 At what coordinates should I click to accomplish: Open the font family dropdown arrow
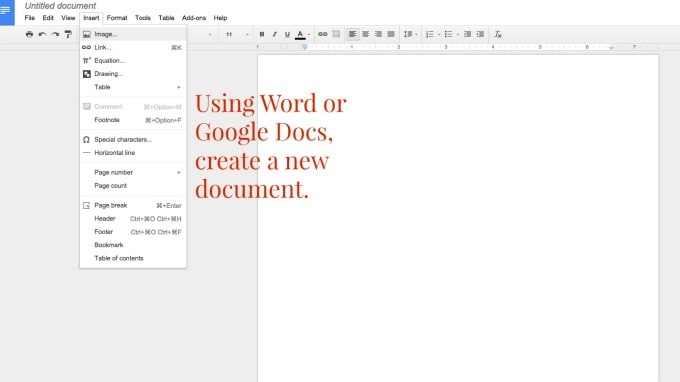coord(210,34)
